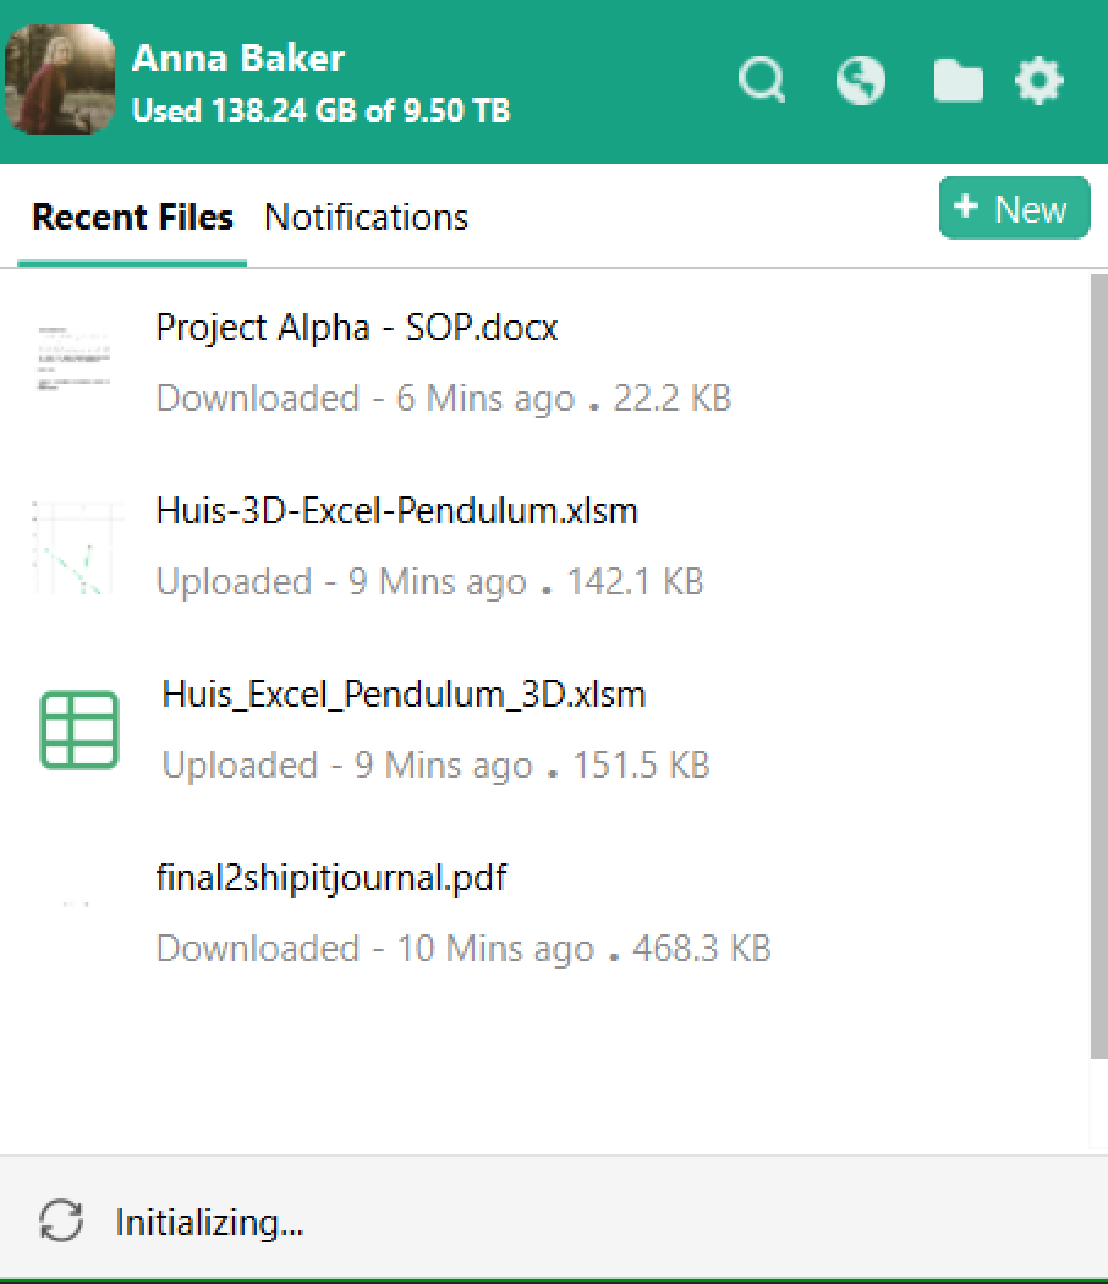Open Huis_Excel_Pendulum_3D.xlsm file entry
Viewport: 1108px width, 1284px height.
404,694
